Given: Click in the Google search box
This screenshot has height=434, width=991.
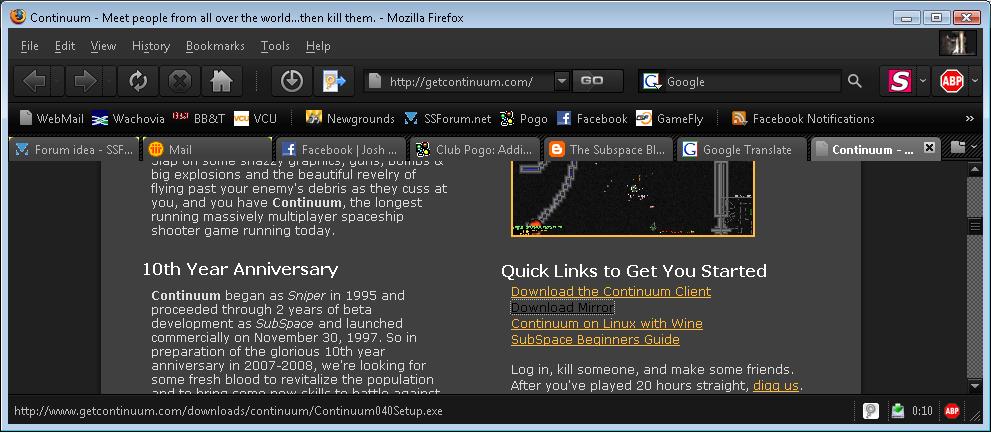Looking at the screenshot, I should [752, 81].
